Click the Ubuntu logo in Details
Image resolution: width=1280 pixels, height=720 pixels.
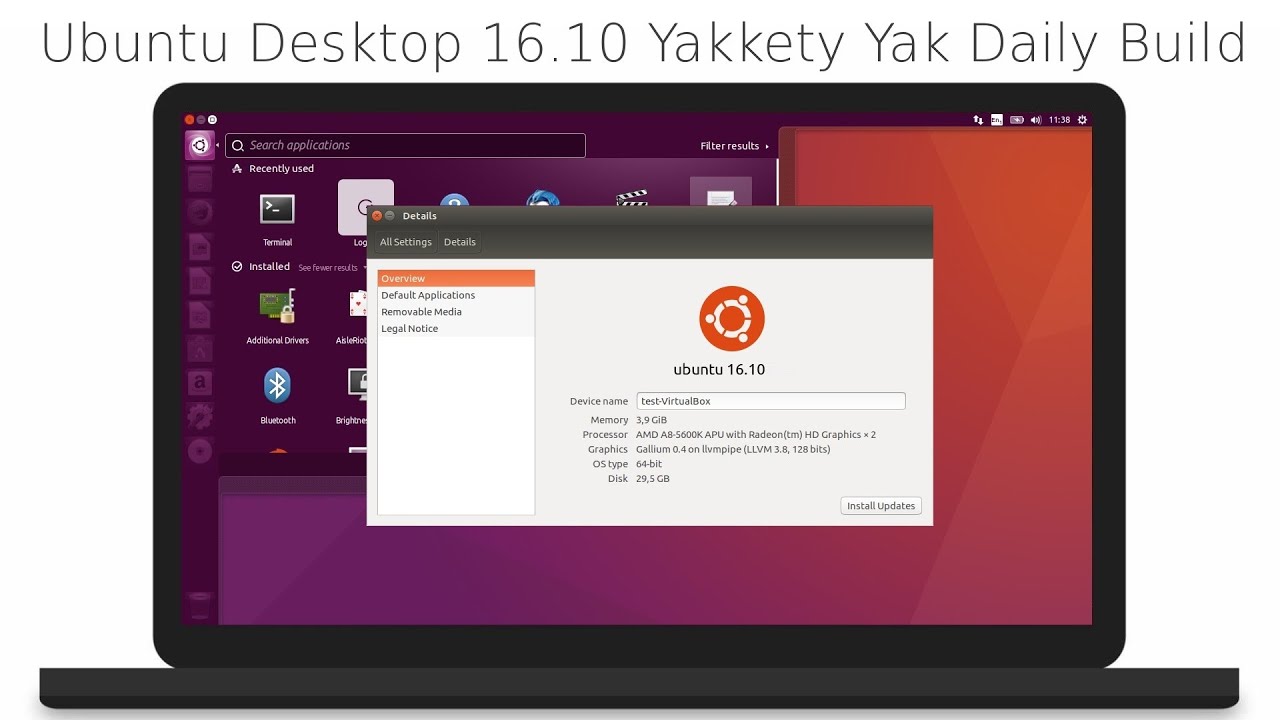(x=732, y=319)
